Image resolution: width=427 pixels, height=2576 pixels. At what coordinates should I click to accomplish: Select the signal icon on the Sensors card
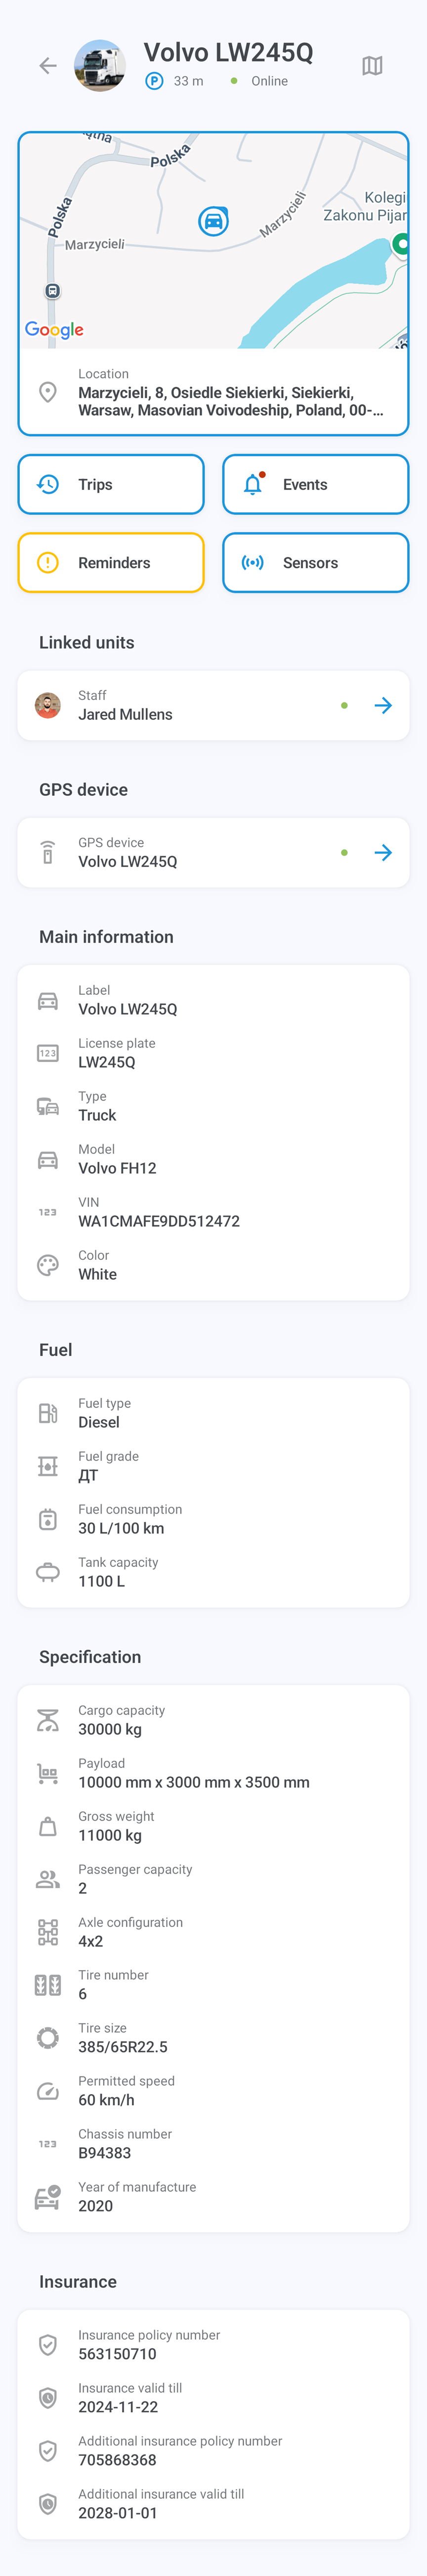[x=253, y=562]
